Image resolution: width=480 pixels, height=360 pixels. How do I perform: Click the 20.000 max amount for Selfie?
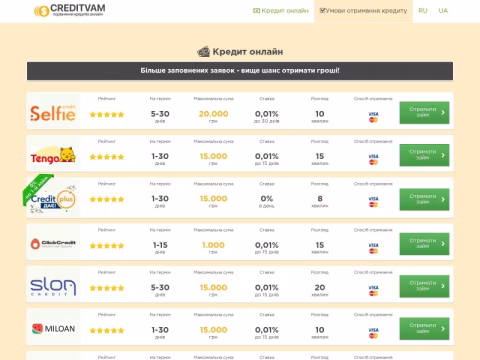(x=213, y=114)
